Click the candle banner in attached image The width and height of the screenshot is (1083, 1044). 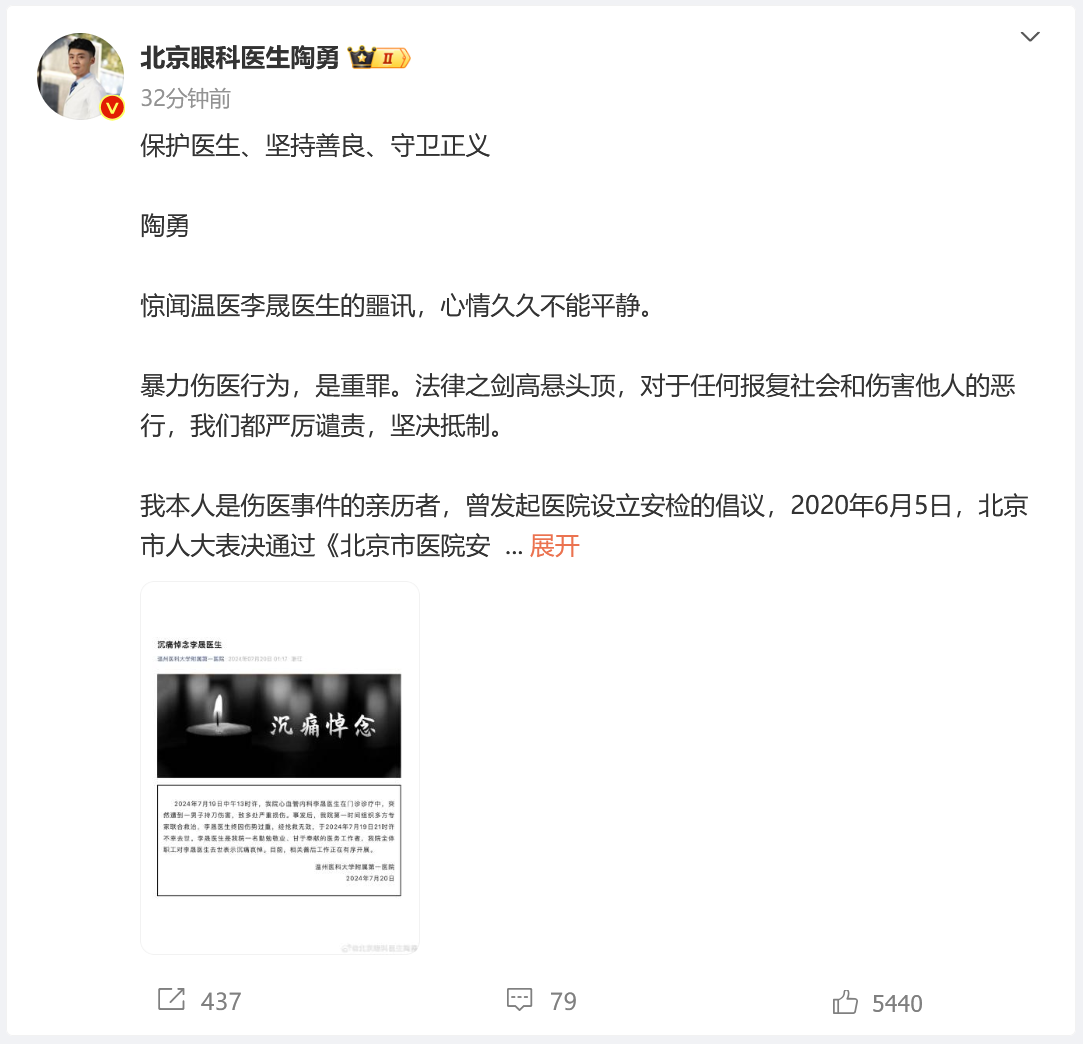click(279, 726)
